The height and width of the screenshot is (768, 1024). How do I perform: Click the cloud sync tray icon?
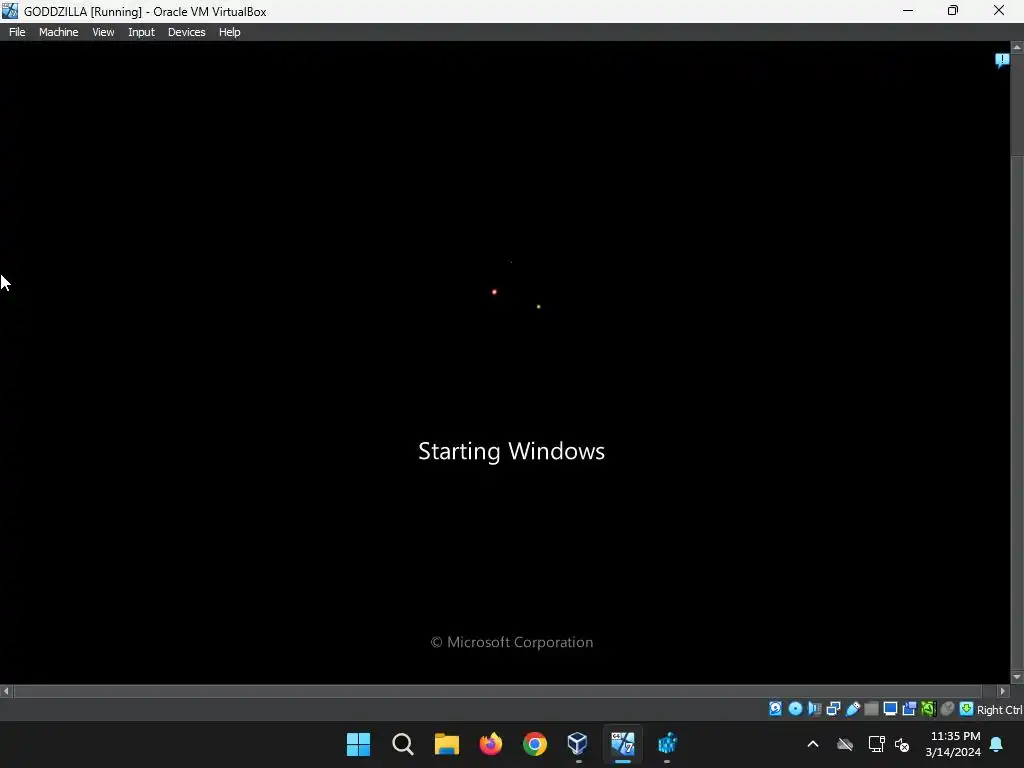pos(845,744)
